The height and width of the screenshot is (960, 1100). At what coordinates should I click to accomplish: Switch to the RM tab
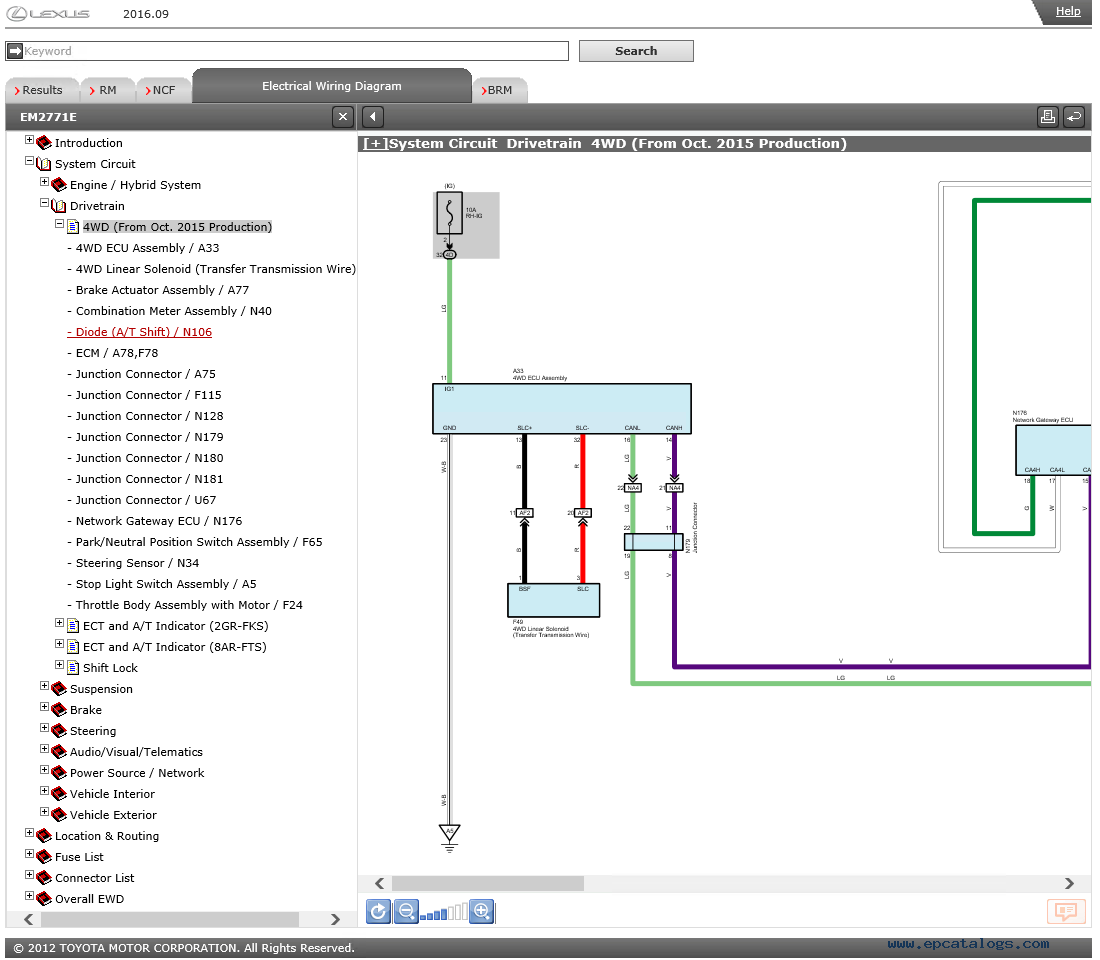tap(107, 90)
